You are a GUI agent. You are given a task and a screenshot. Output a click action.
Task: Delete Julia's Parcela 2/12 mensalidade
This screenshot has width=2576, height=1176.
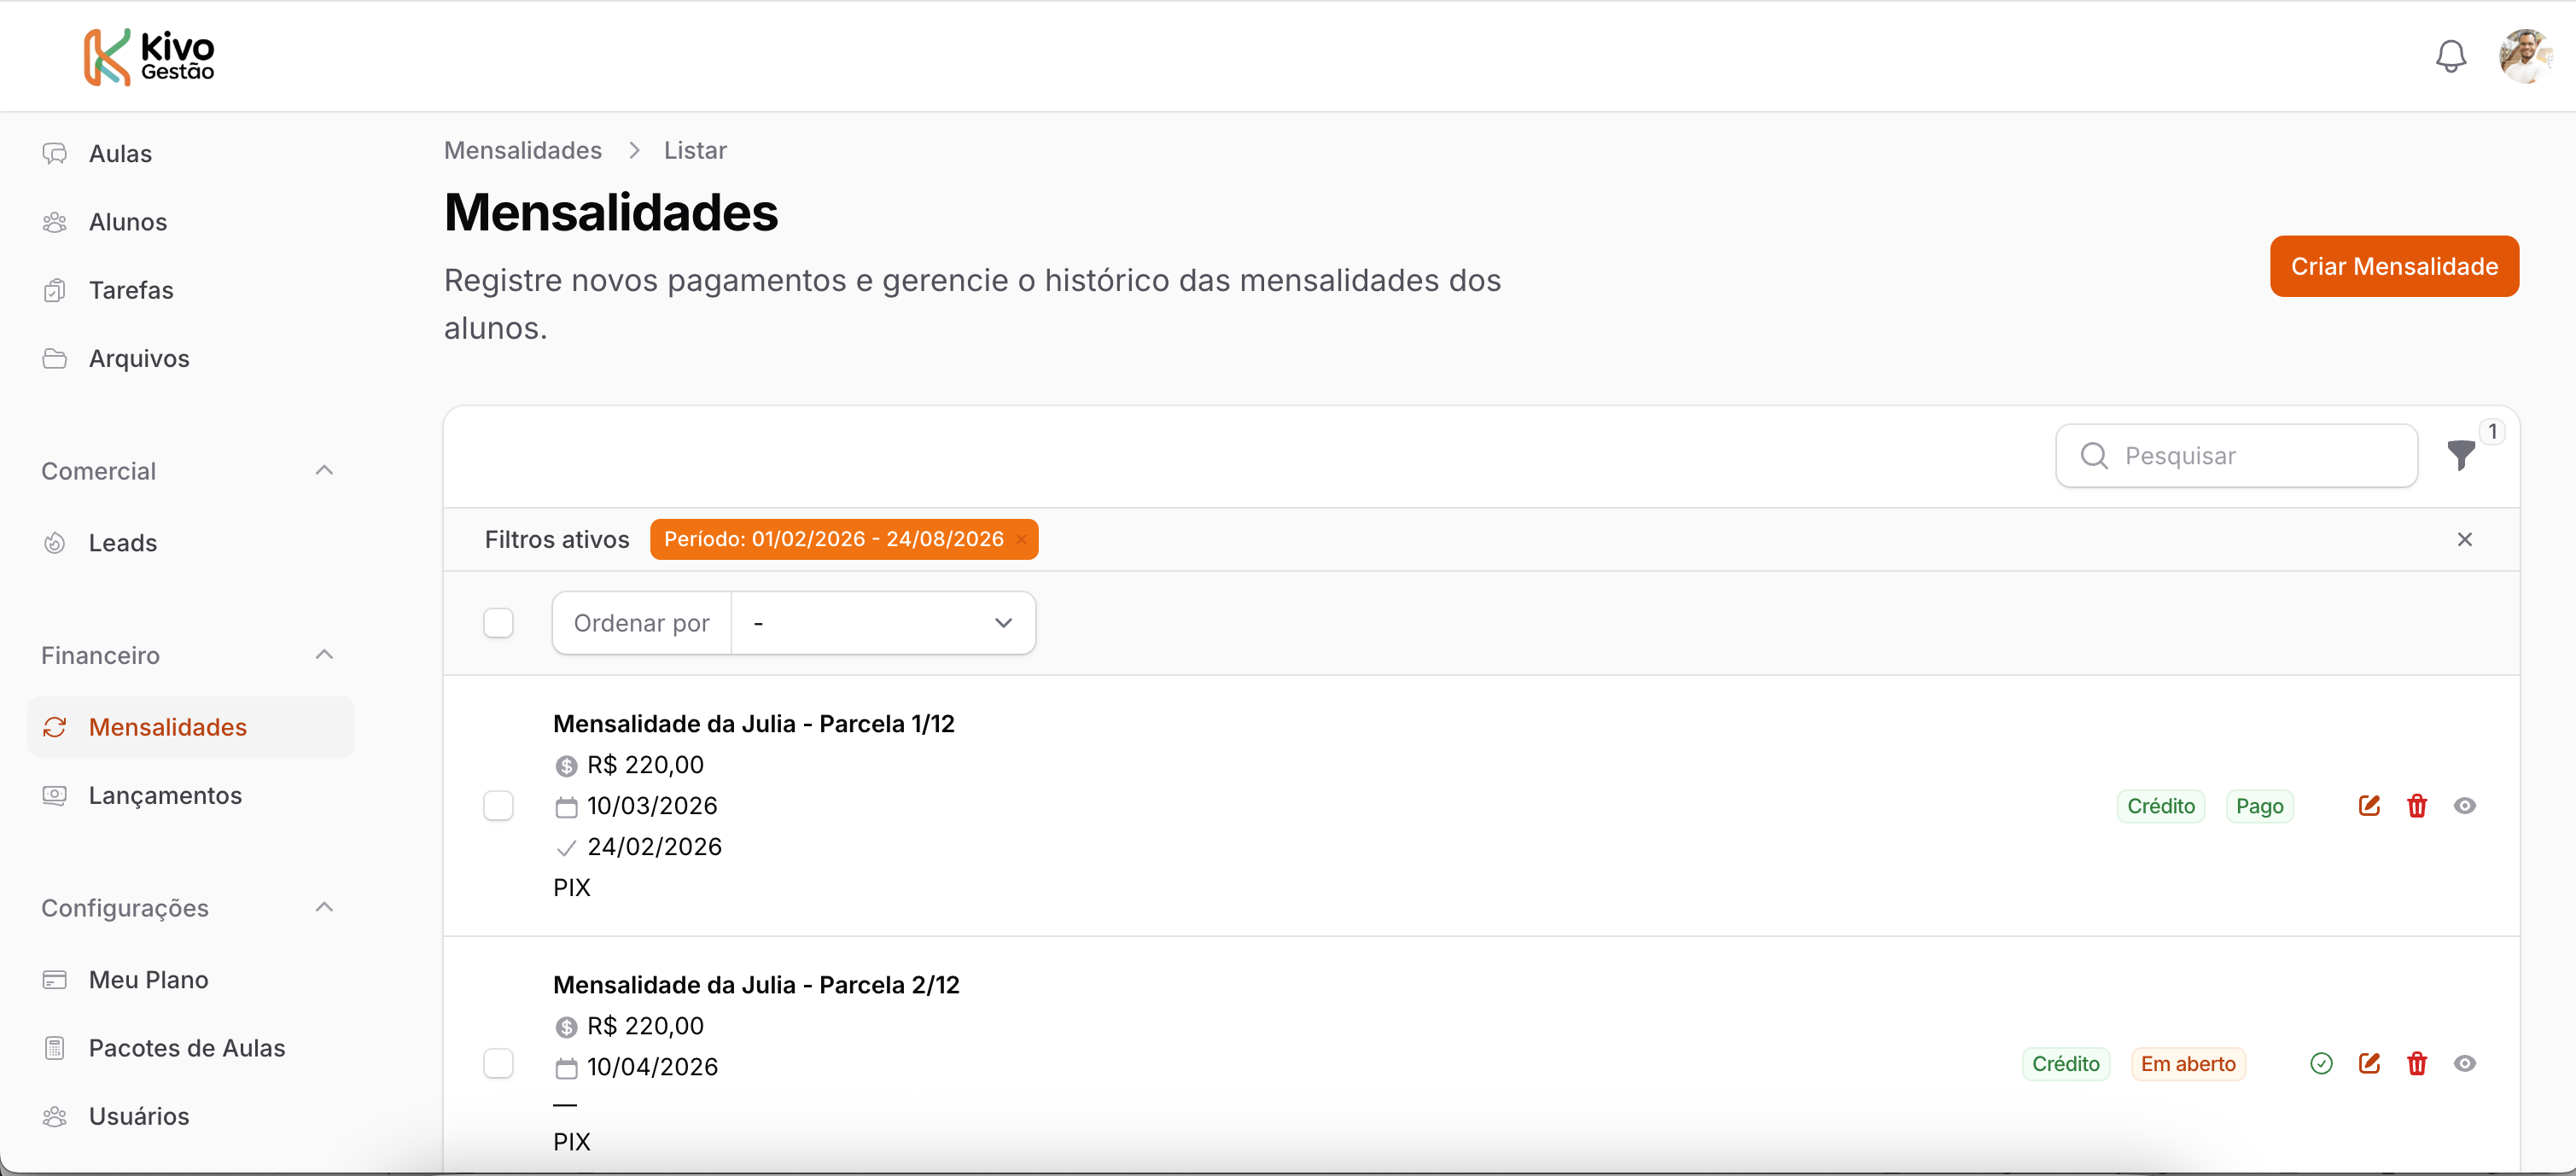point(2417,1064)
